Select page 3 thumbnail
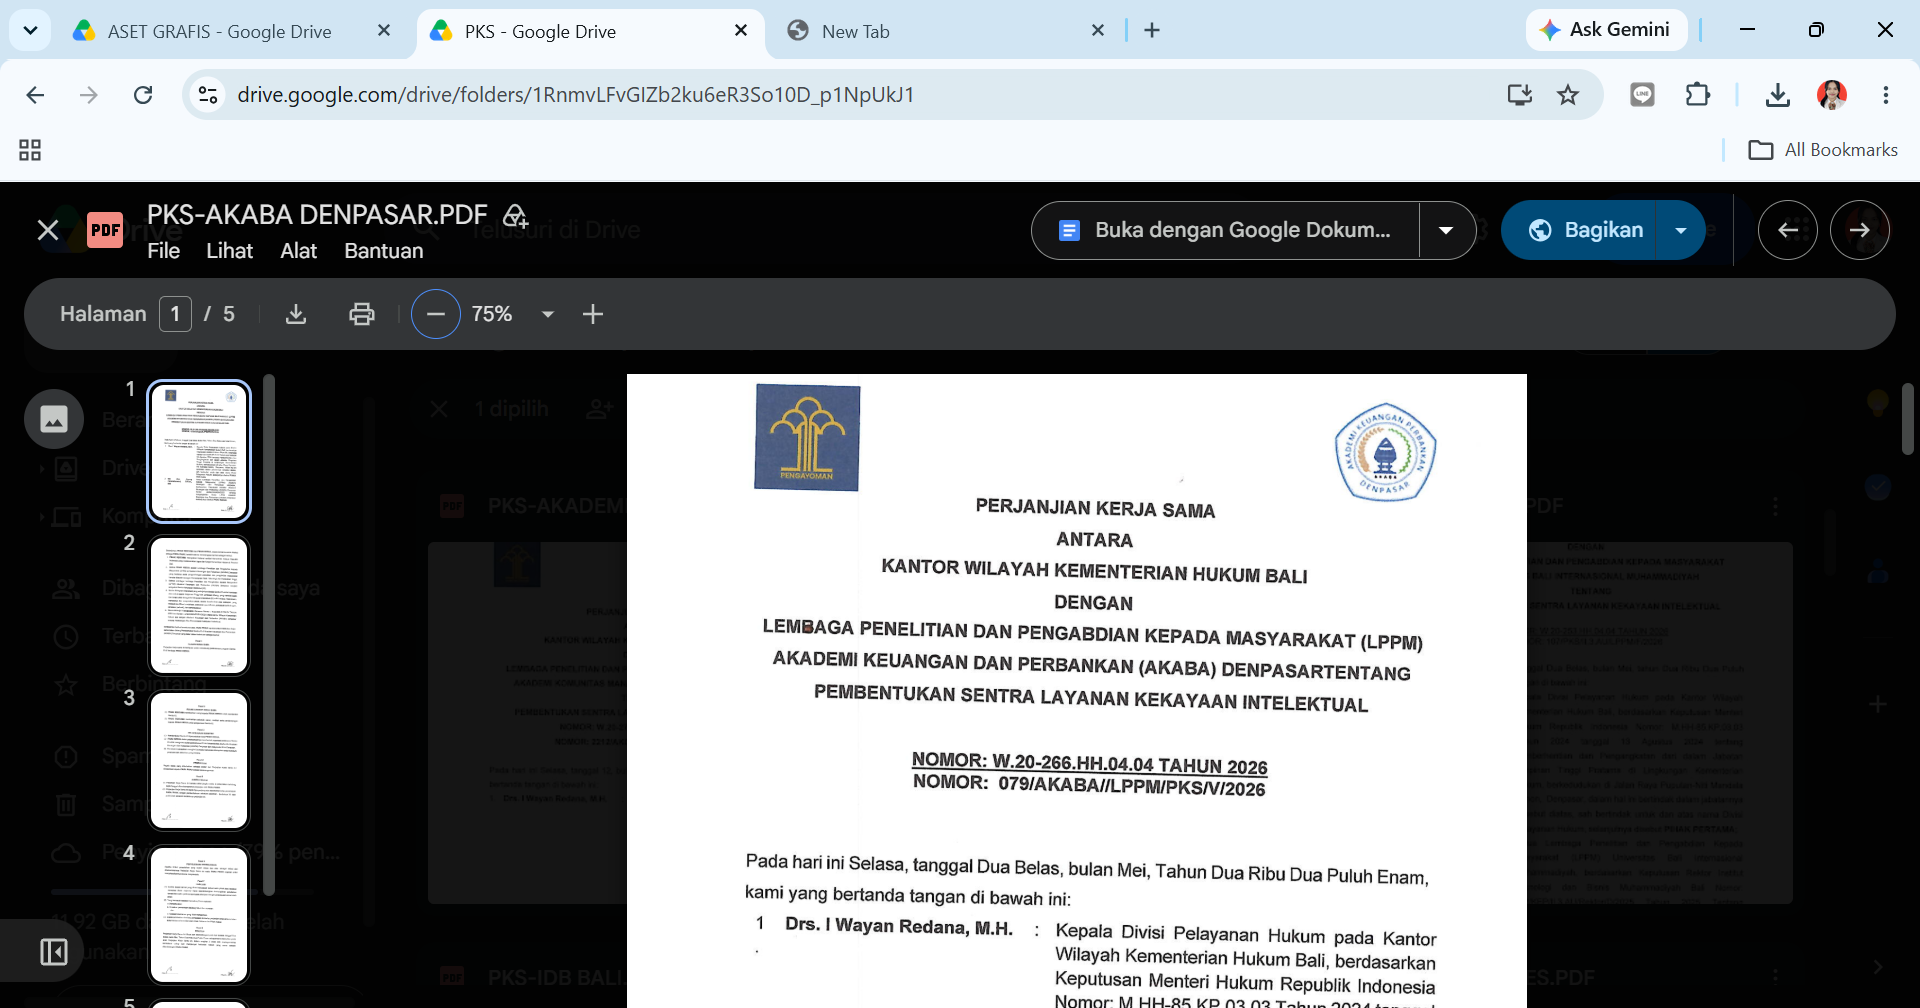This screenshot has height=1008, width=1920. (x=199, y=760)
